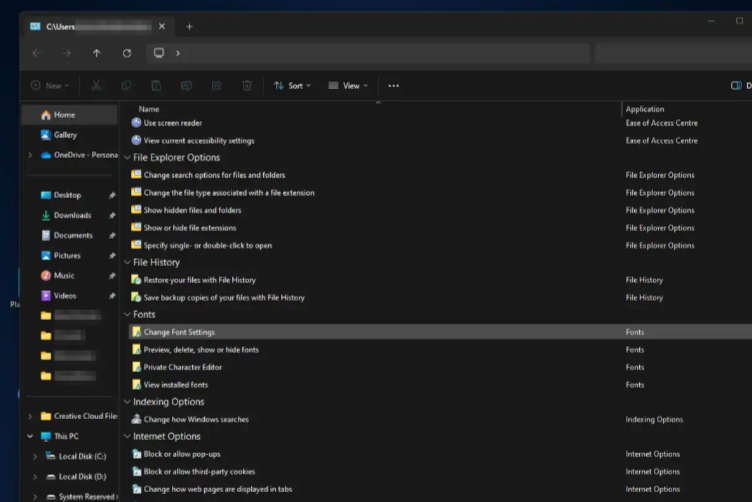
Task: Expand the Creative Cloud Files node
Action: pyautogui.click(x=30, y=416)
